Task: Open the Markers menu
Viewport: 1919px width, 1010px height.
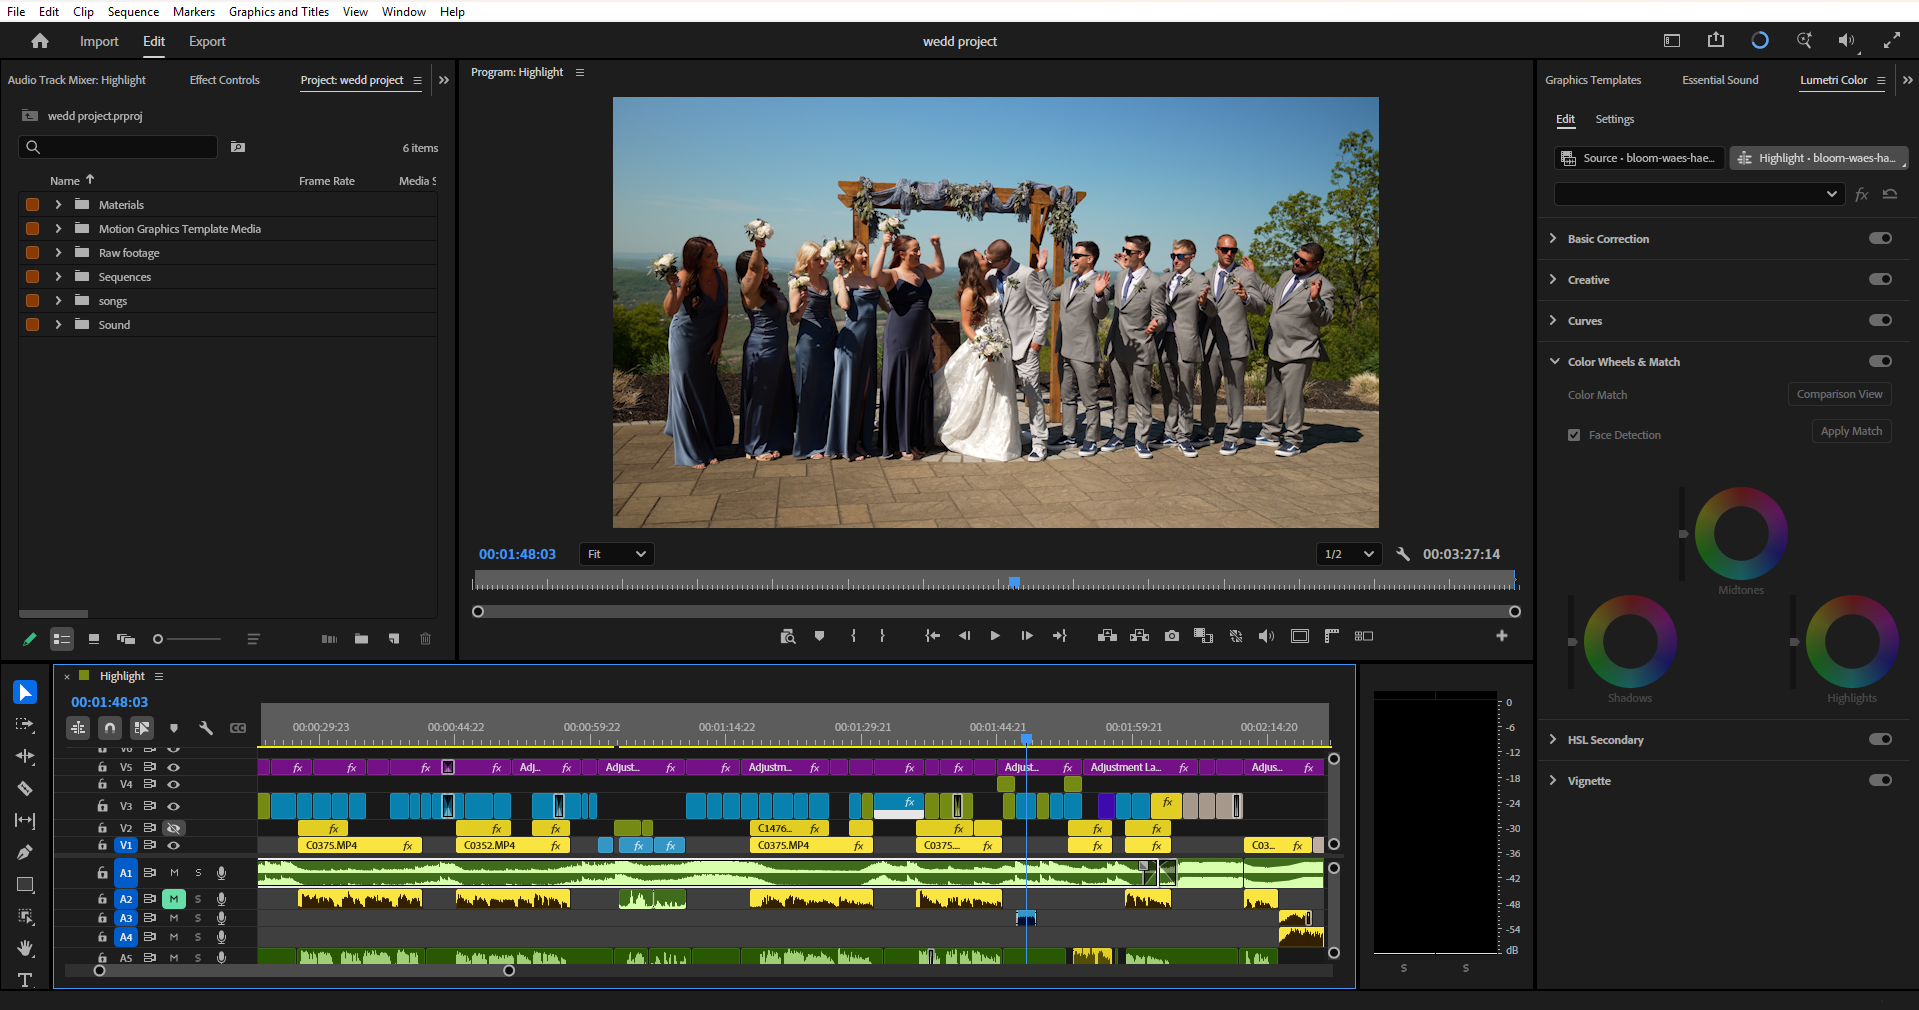Action: (x=194, y=12)
